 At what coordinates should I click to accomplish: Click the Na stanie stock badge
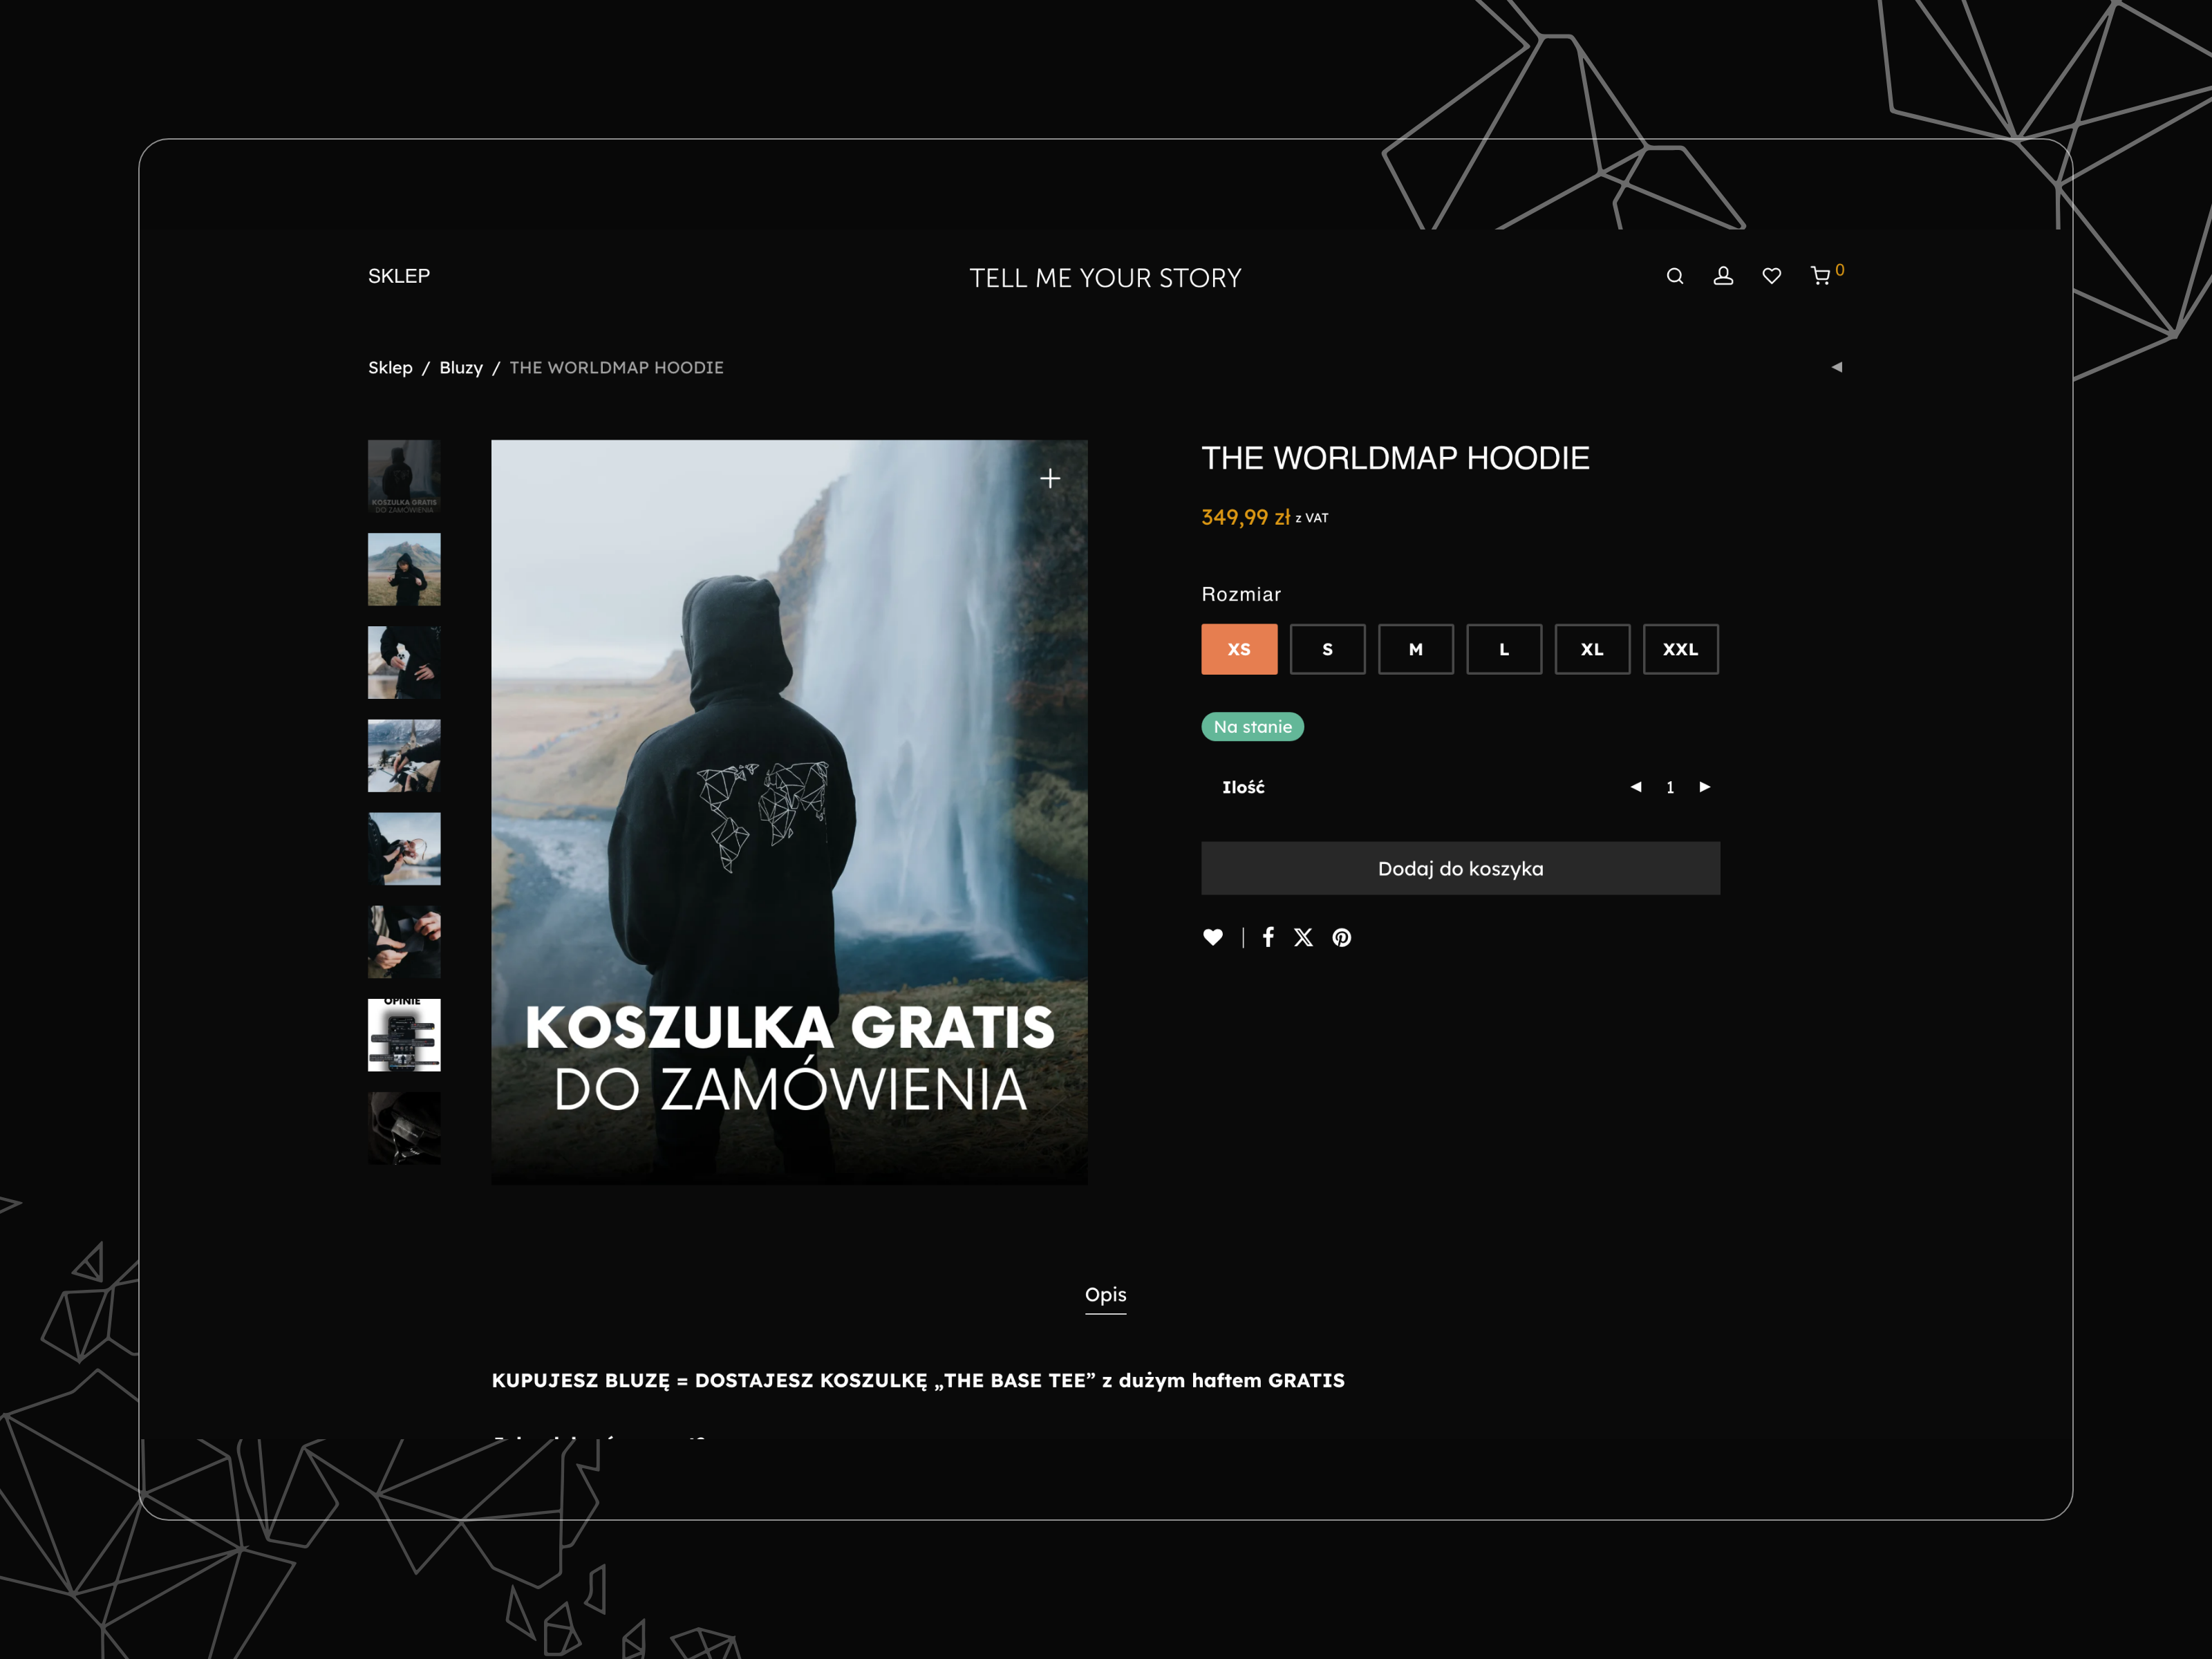coord(1253,727)
